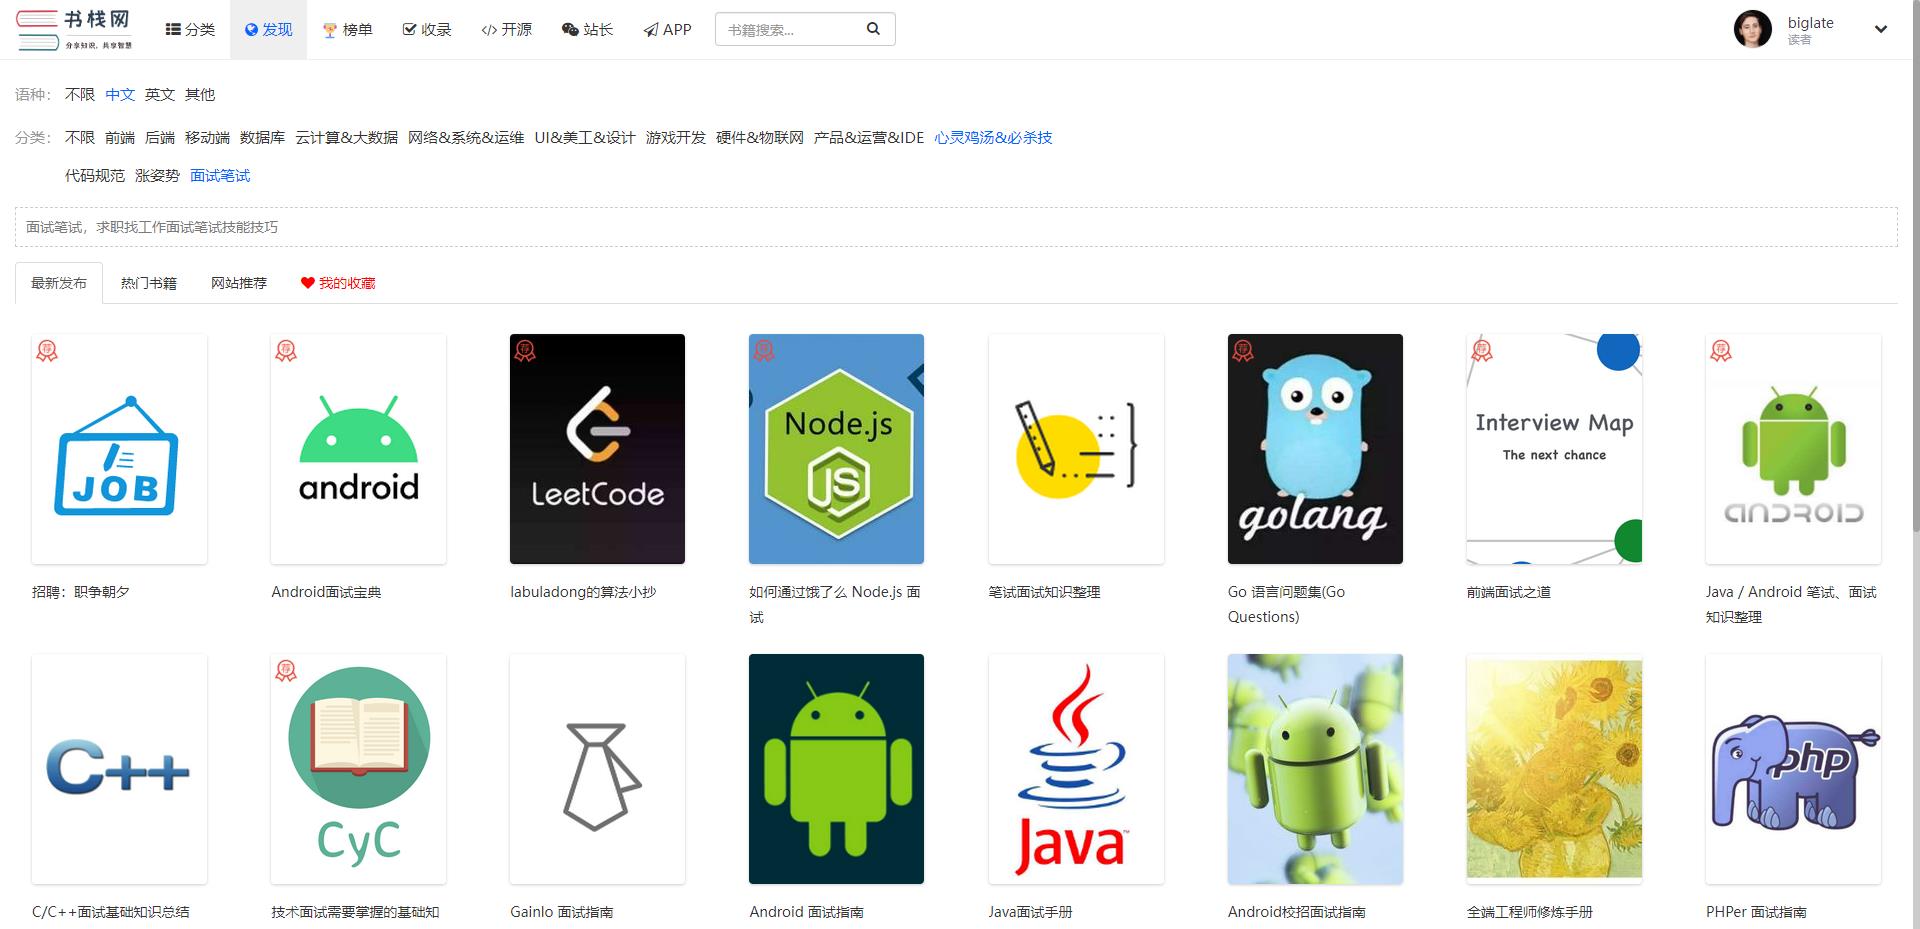This screenshot has height=929, width=1920.
Task: Open the sunflower painting cover
Action: [x=1554, y=769]
